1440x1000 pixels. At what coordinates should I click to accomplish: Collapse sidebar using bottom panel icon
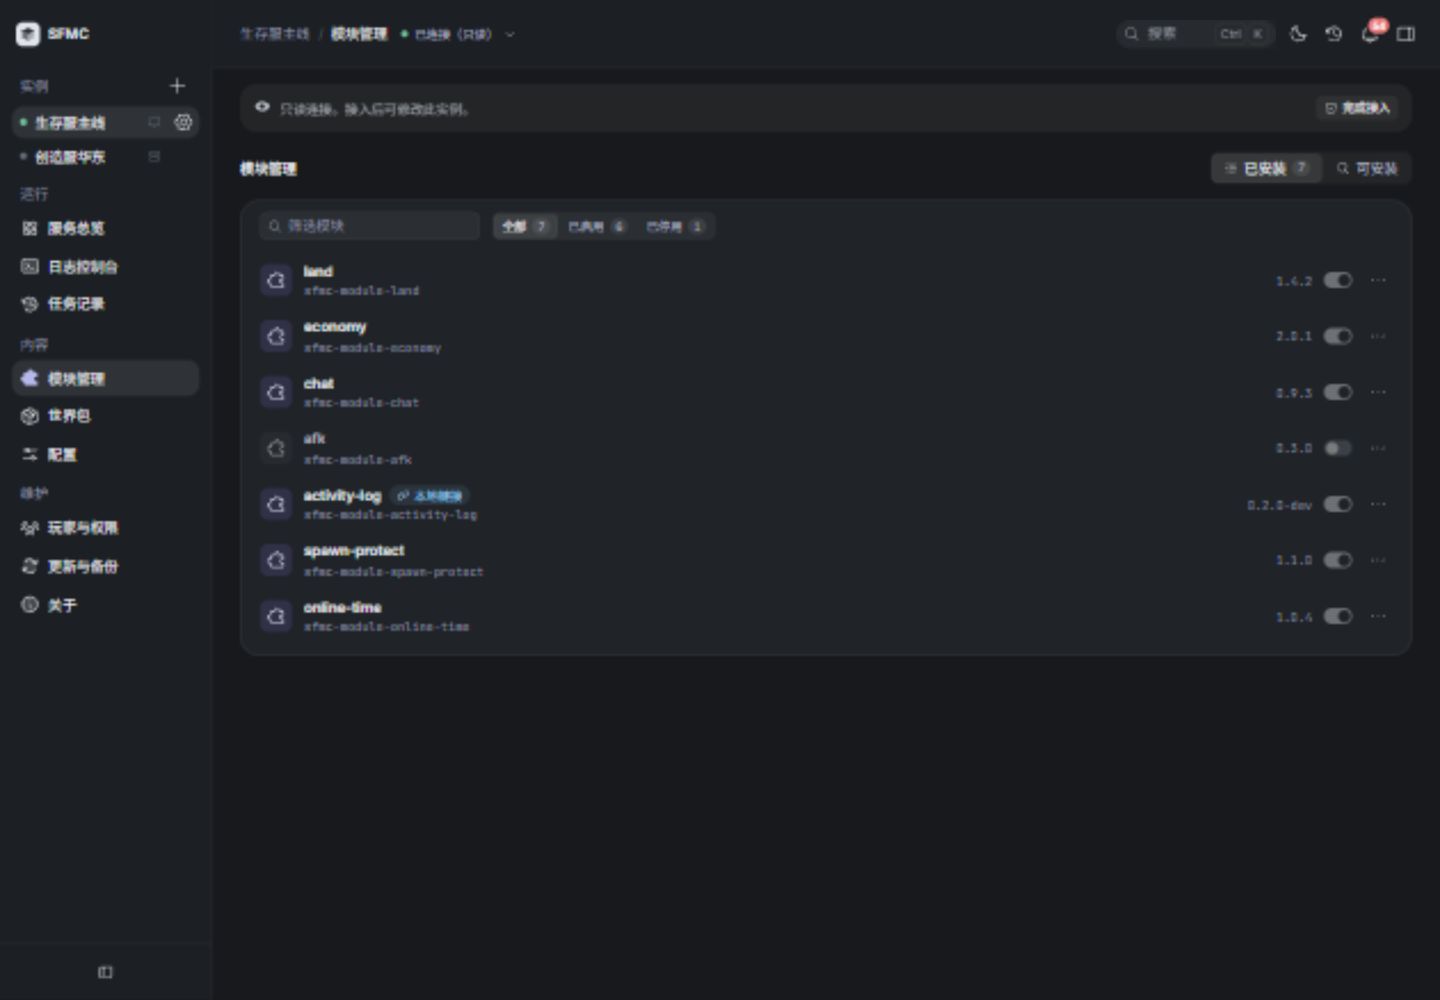(105, 972)
